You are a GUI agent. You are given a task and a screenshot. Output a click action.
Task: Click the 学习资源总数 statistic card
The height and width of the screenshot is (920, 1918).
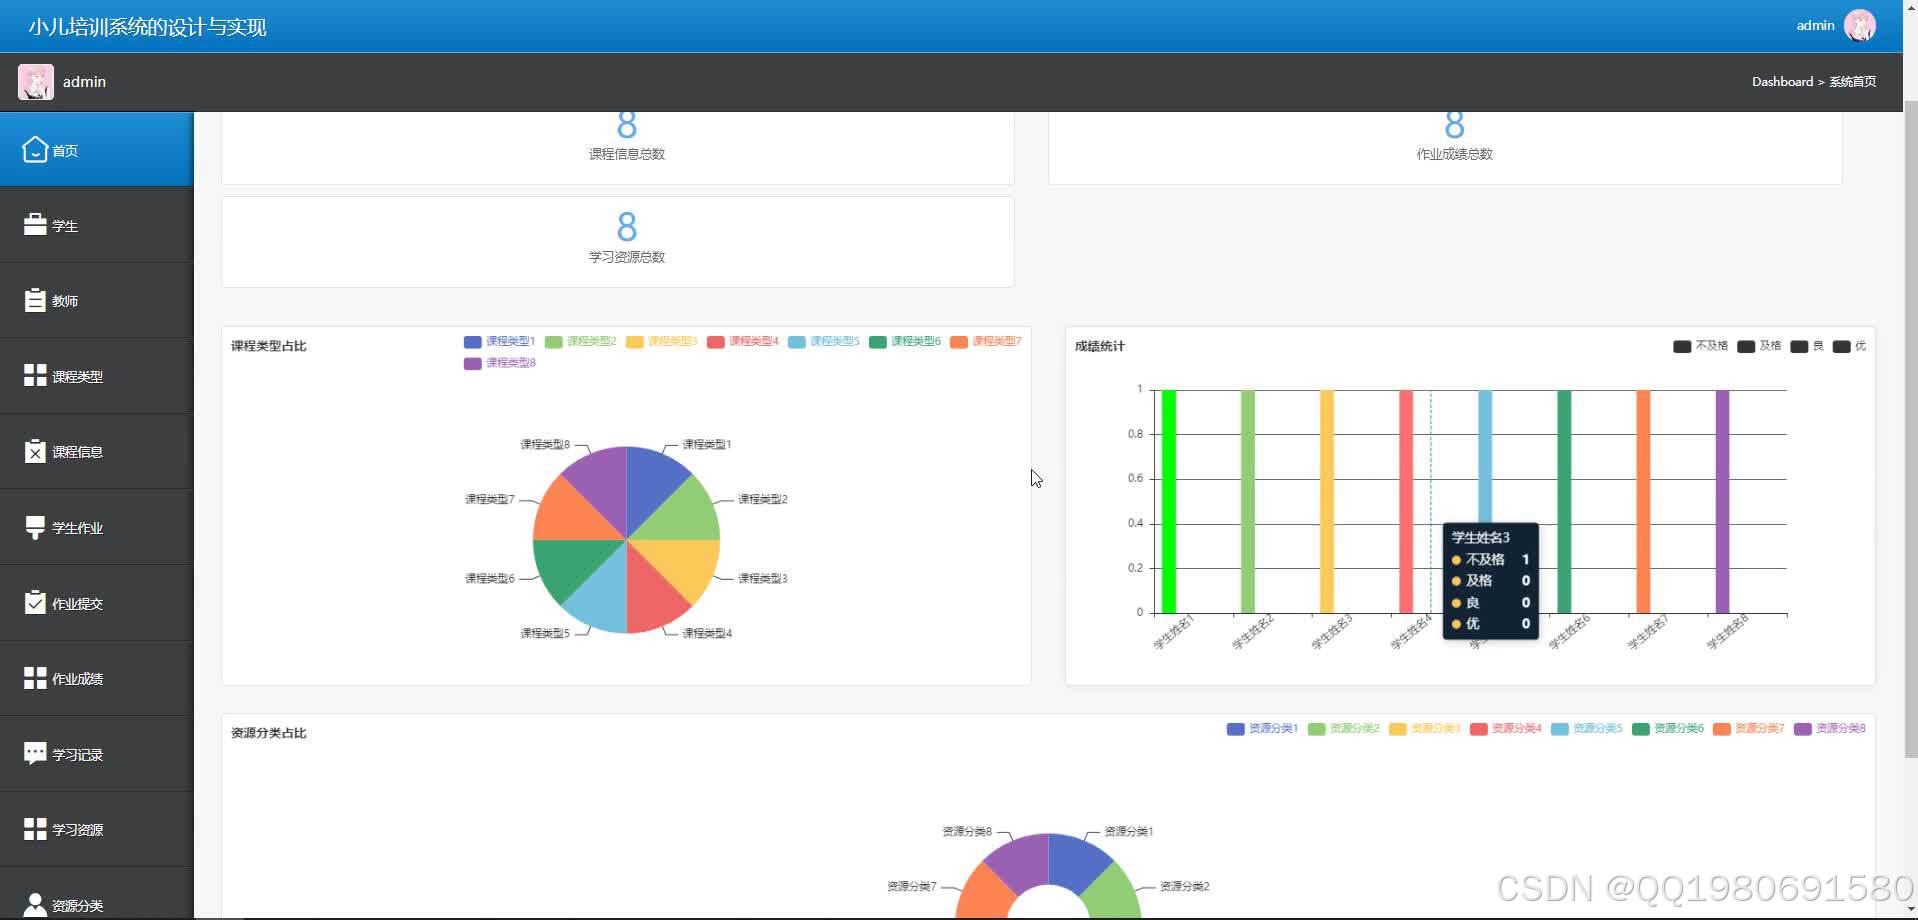618,242
